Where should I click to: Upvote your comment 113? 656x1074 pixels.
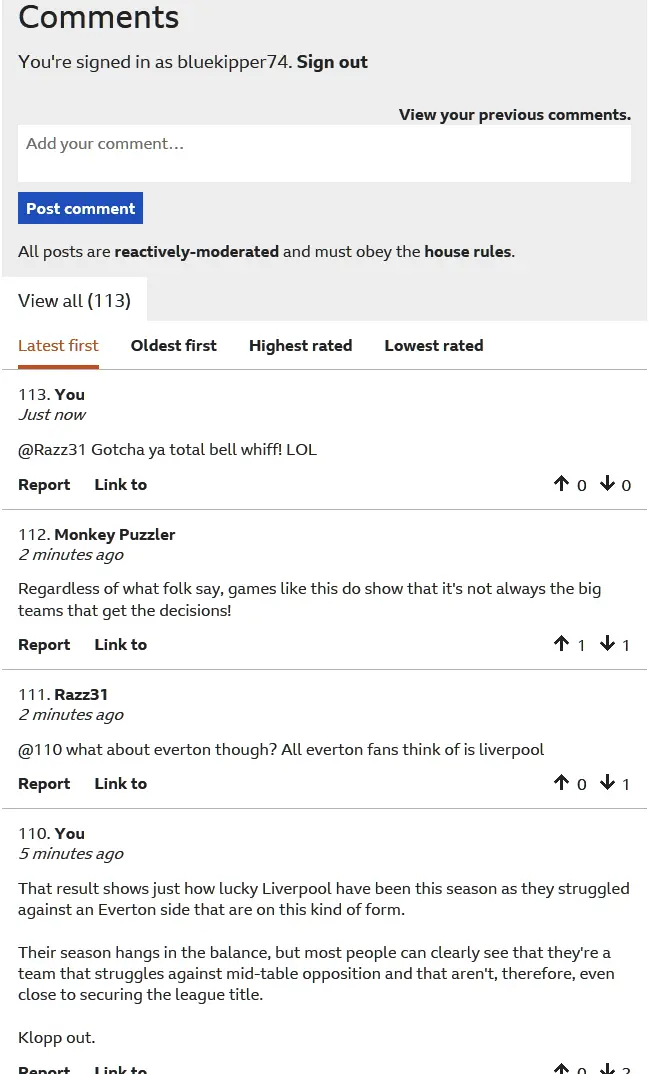[x=562, y=485]
